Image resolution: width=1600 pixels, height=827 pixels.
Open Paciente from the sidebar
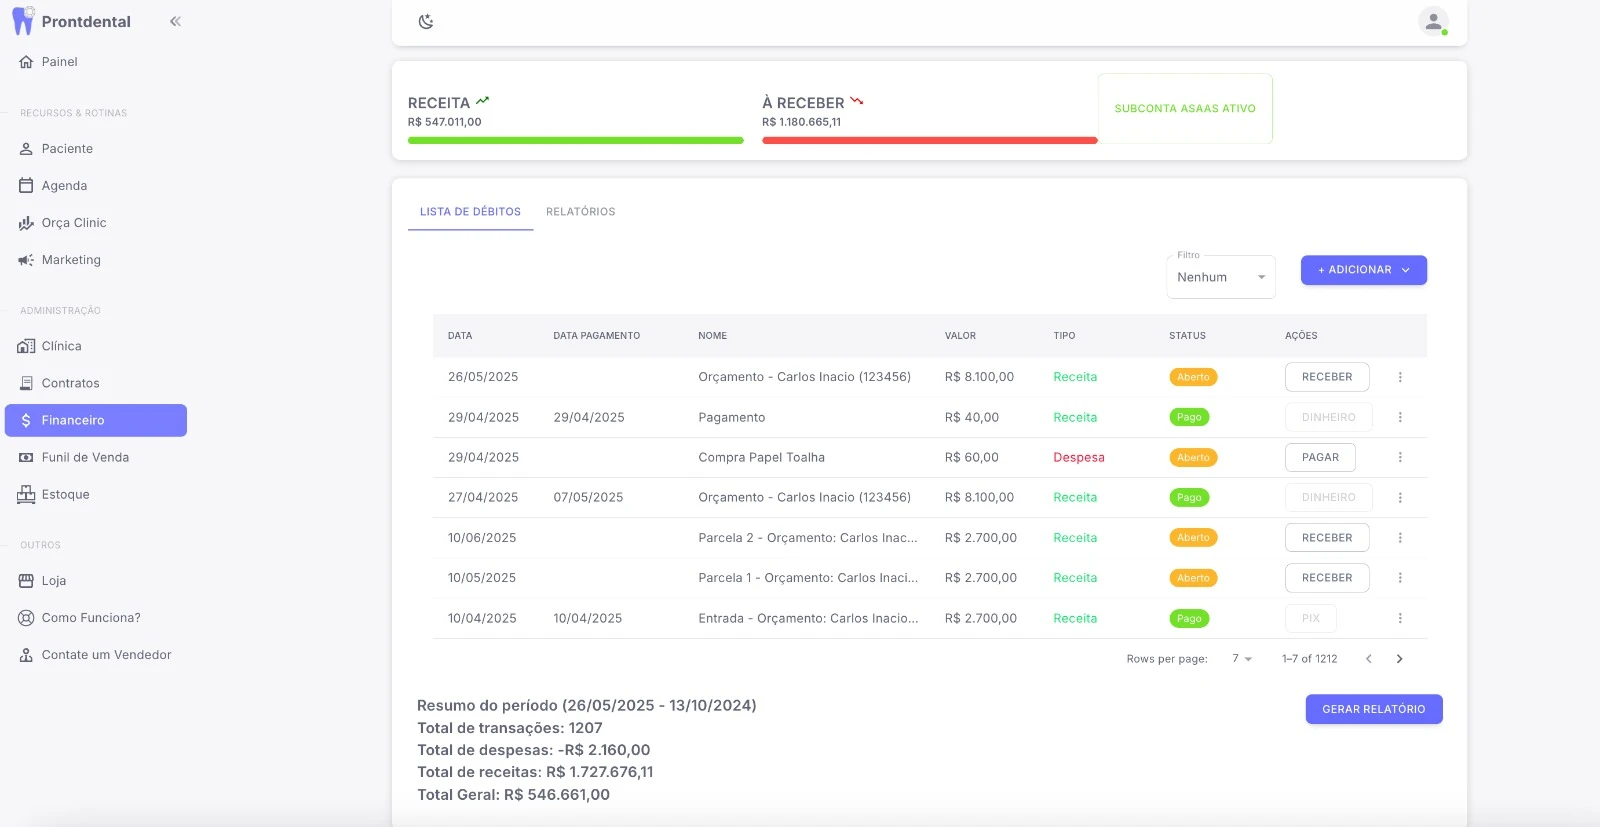(x=67, y=149)
